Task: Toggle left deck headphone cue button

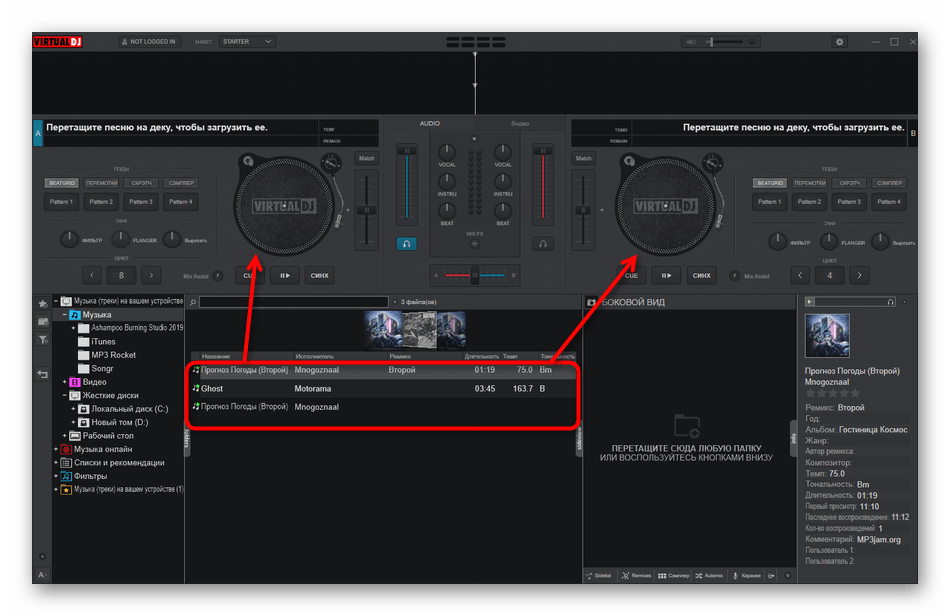Action: tap(406, 243)
